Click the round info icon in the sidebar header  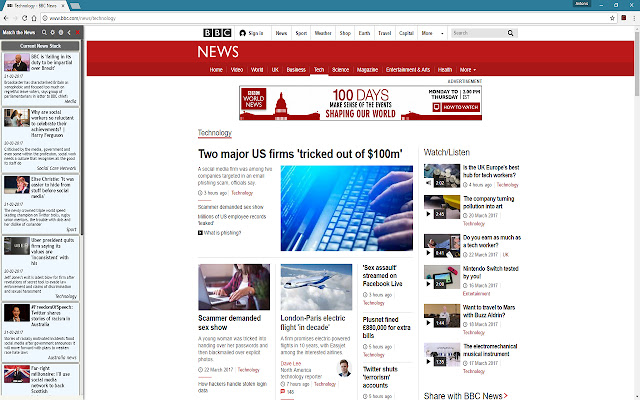tap(61, 32)
